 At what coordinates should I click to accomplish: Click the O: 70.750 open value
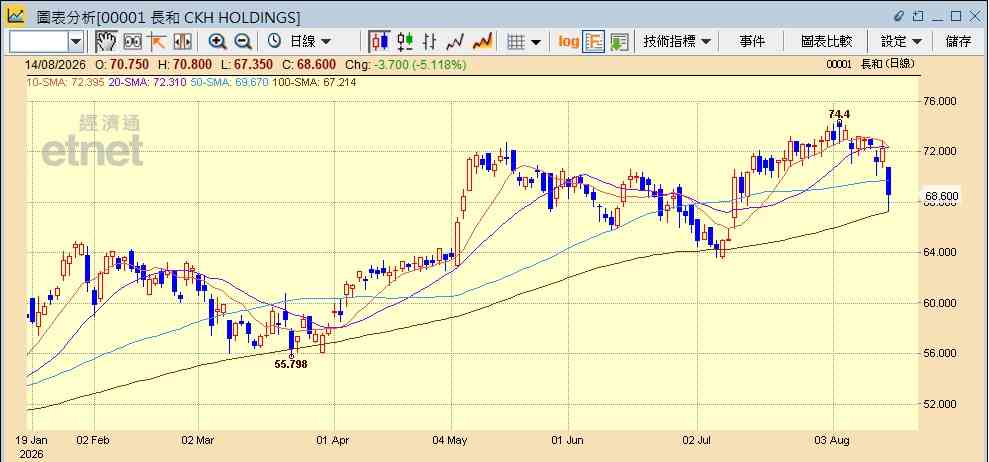pos(122,65)
